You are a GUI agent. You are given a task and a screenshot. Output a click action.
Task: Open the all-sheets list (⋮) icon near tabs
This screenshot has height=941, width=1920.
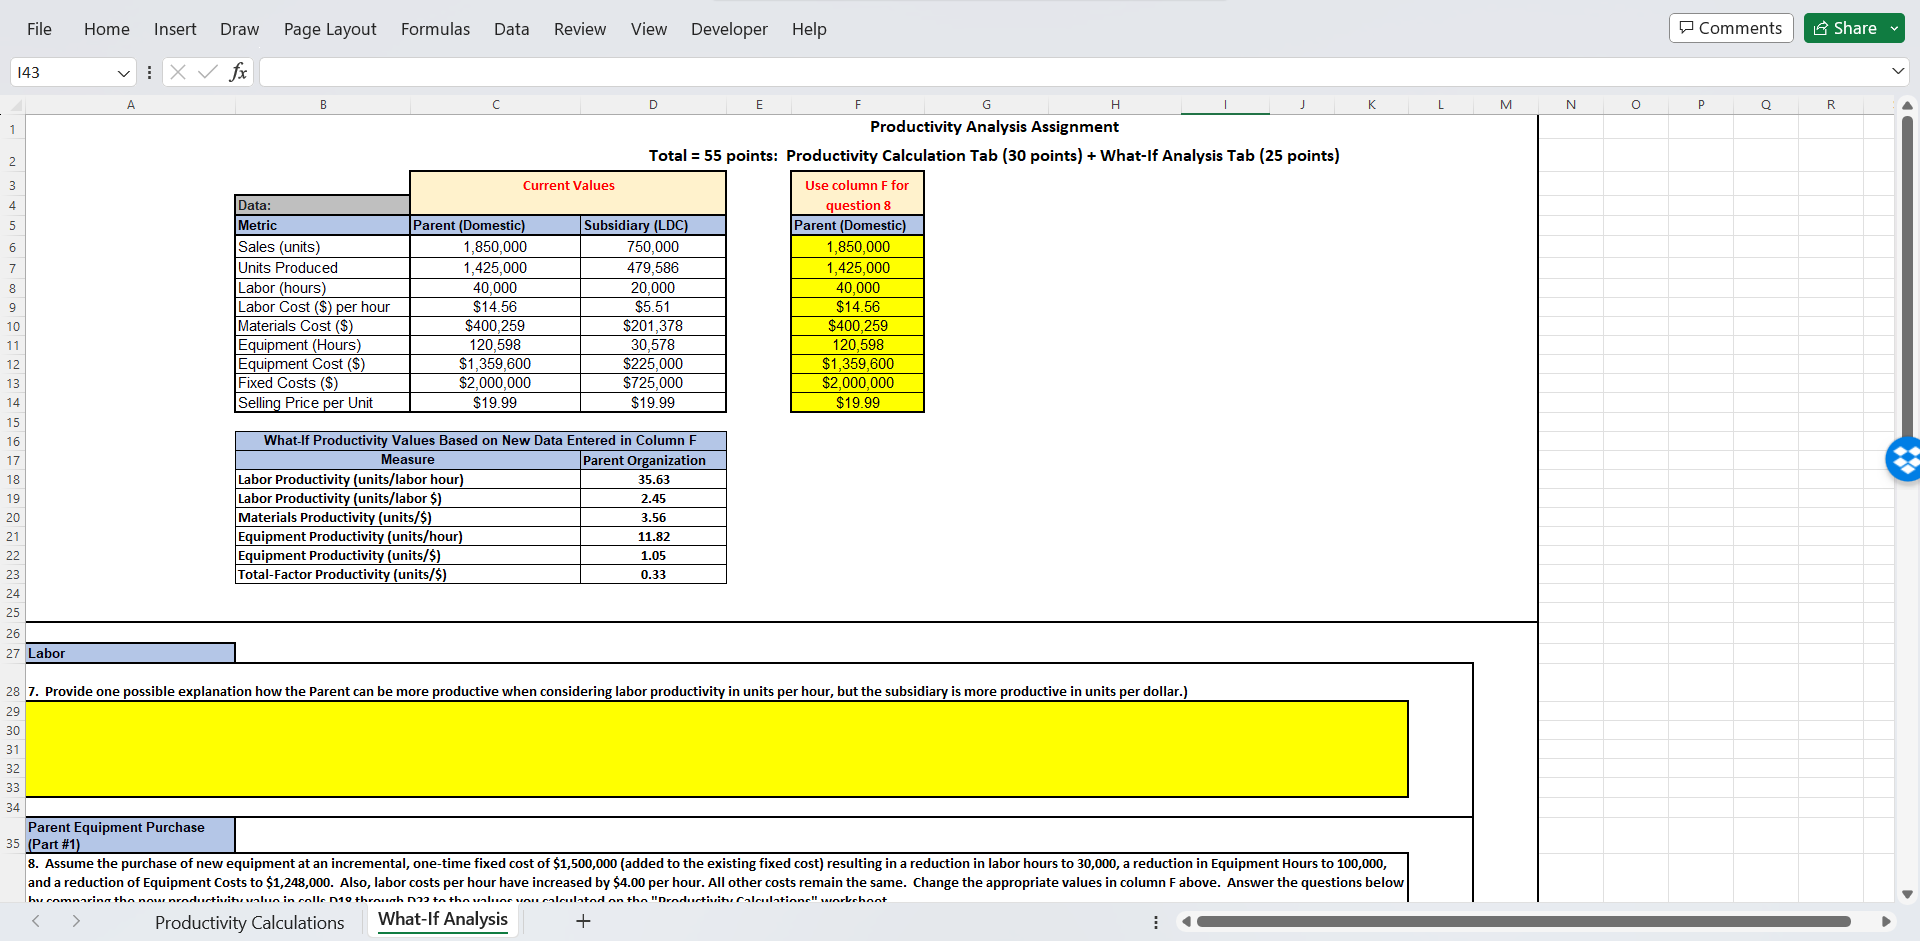[x=1156, y=921]
